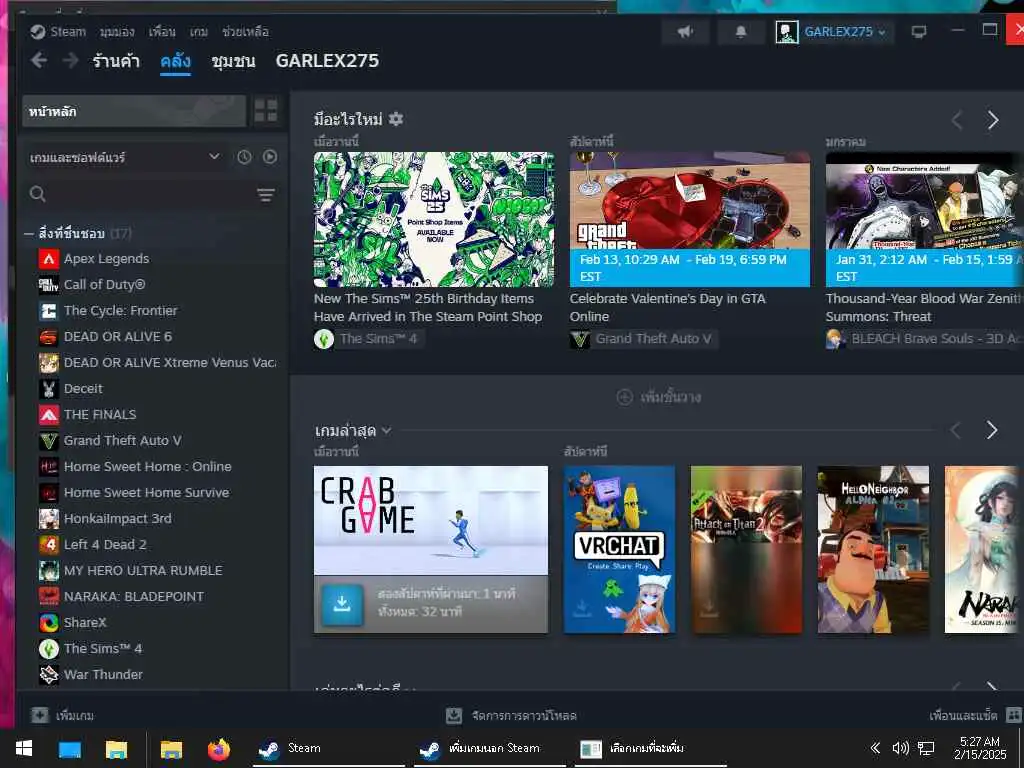Open the announcements megaphone icon
Image resolution: width=1024 pixels, height=768 pixels.
685,31
